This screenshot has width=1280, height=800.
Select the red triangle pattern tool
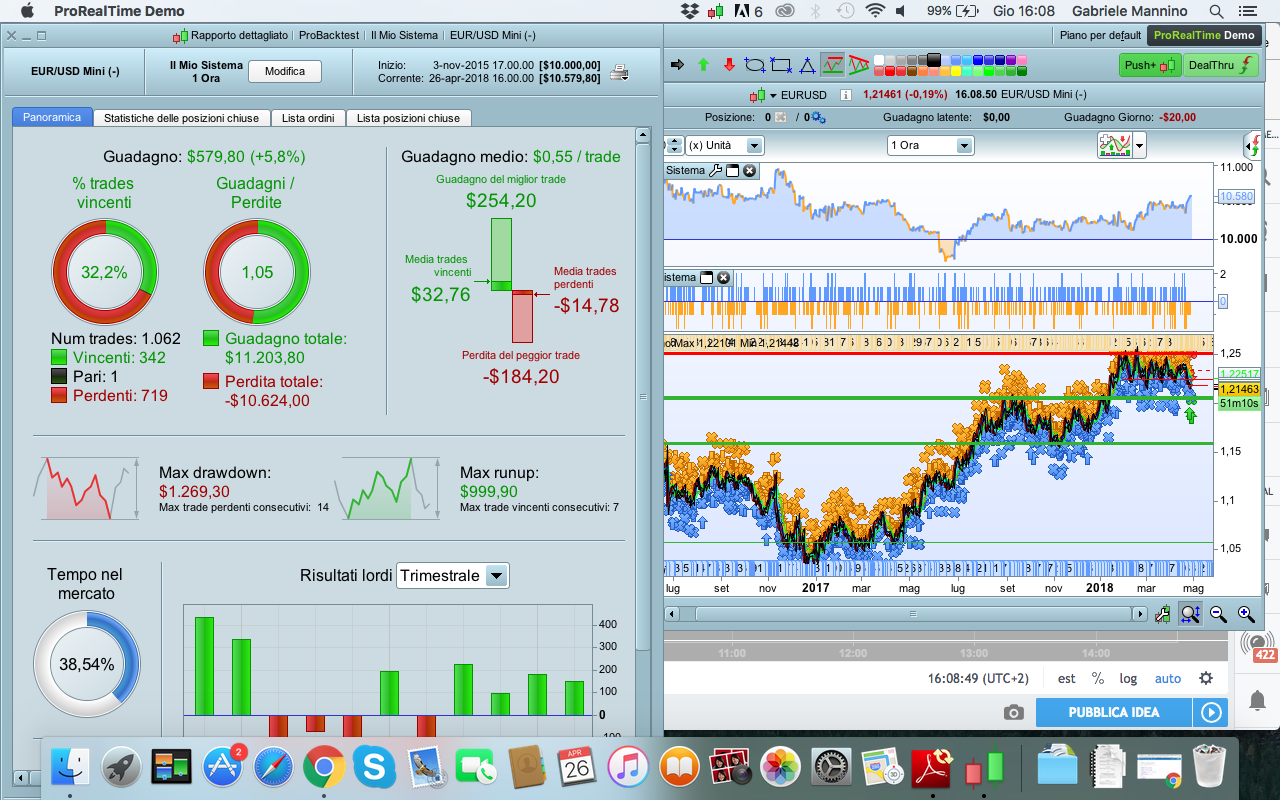pos(857,65)
